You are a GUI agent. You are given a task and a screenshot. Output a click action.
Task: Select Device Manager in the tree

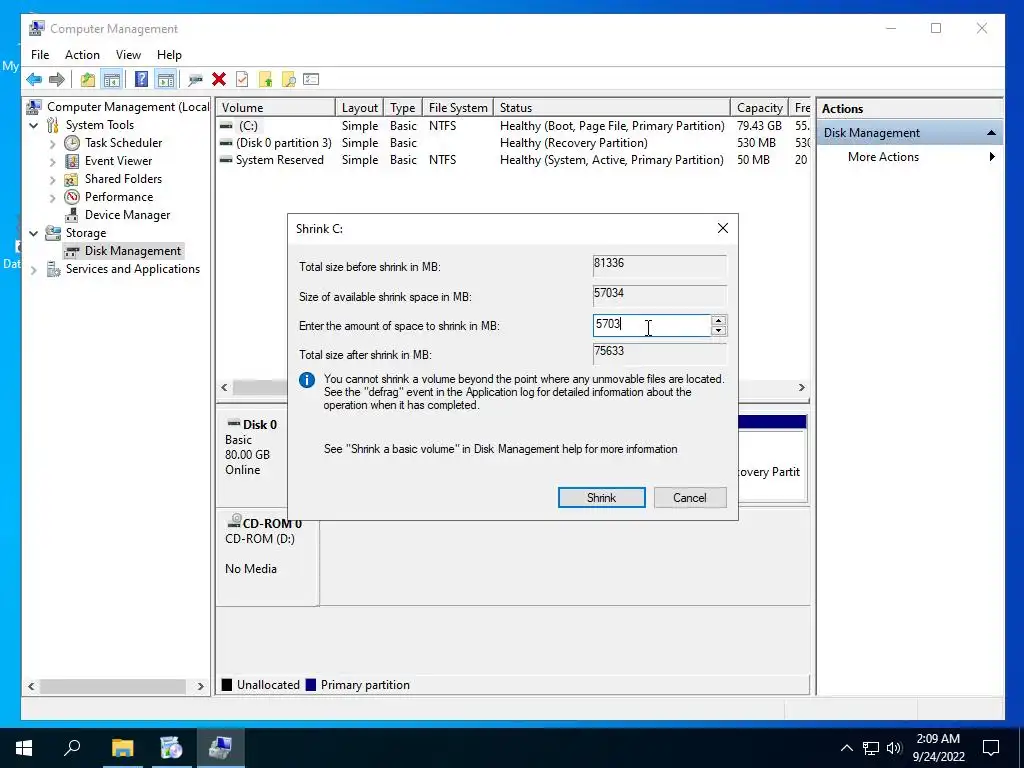(x=127, y=215)
